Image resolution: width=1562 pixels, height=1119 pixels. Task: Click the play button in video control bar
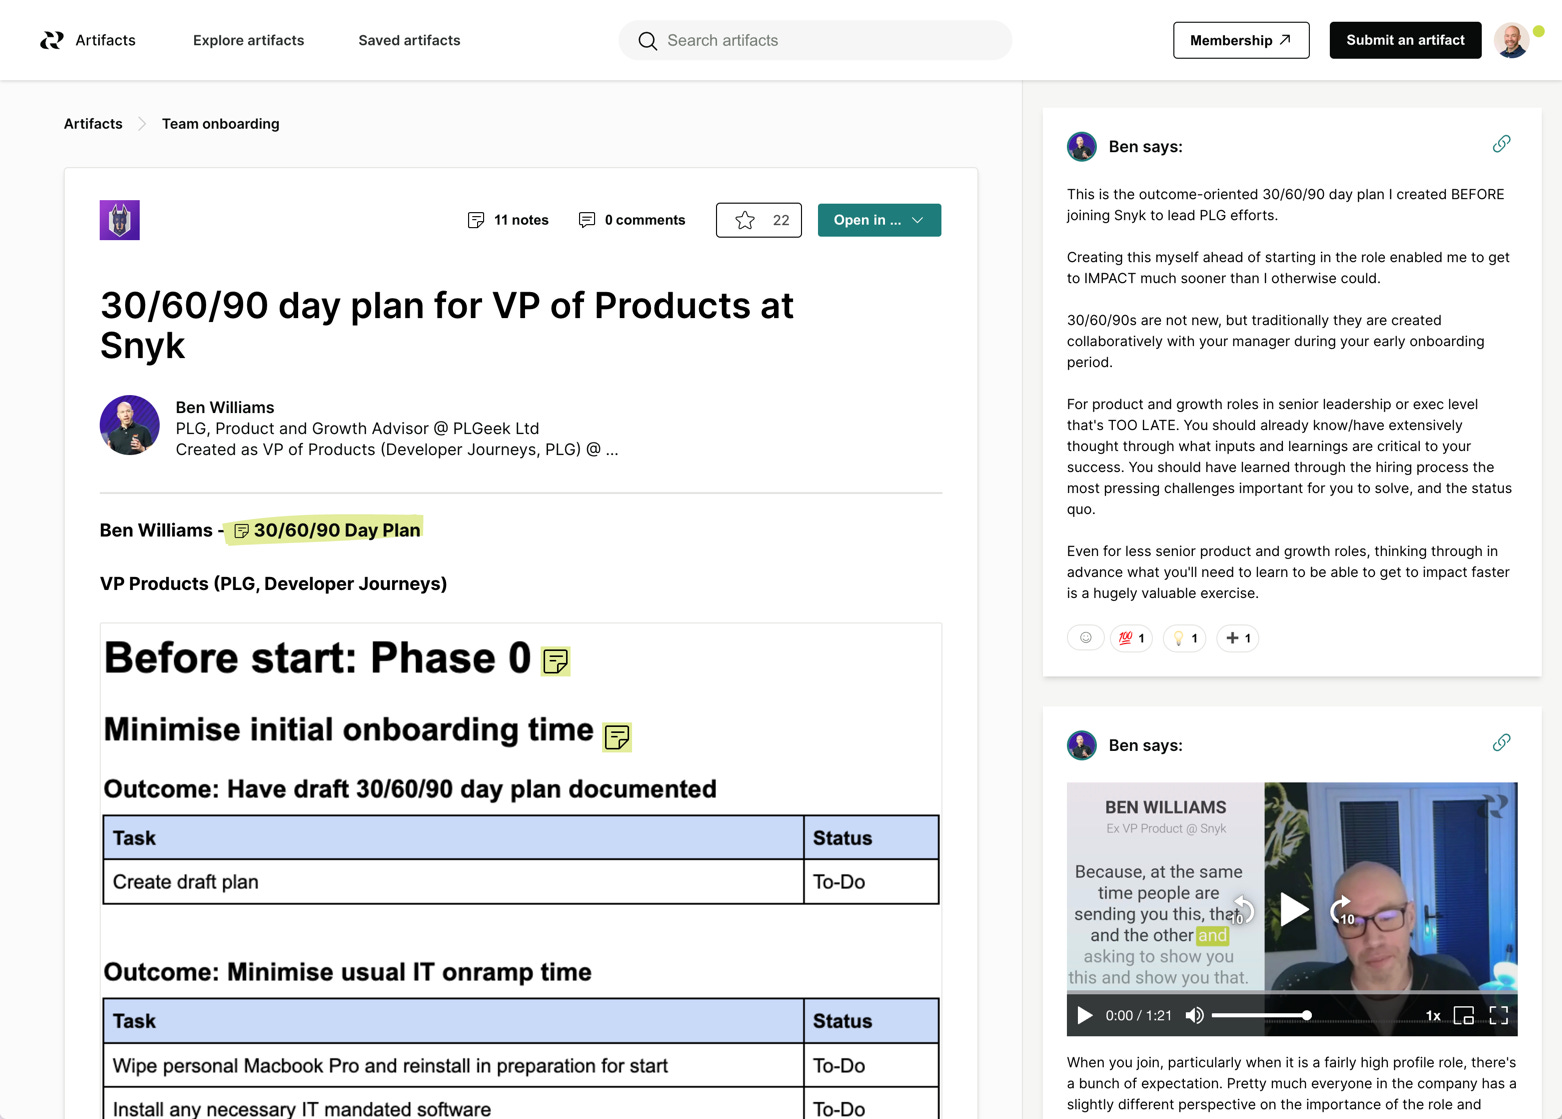click(1085, 1015)
